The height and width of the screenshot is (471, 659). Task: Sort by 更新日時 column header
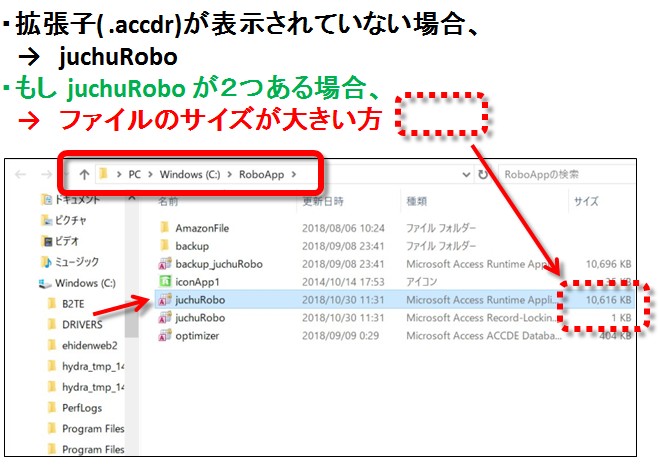pyautogui.click(x=323, y=201)
